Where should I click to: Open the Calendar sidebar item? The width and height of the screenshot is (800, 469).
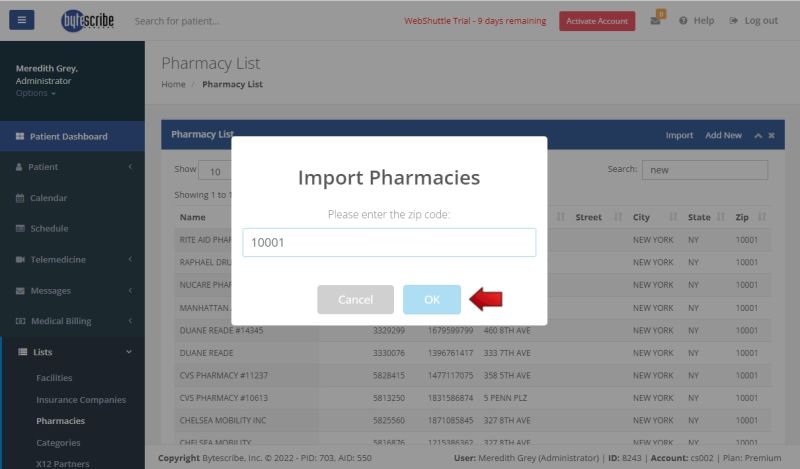click(x=49, y=198)
